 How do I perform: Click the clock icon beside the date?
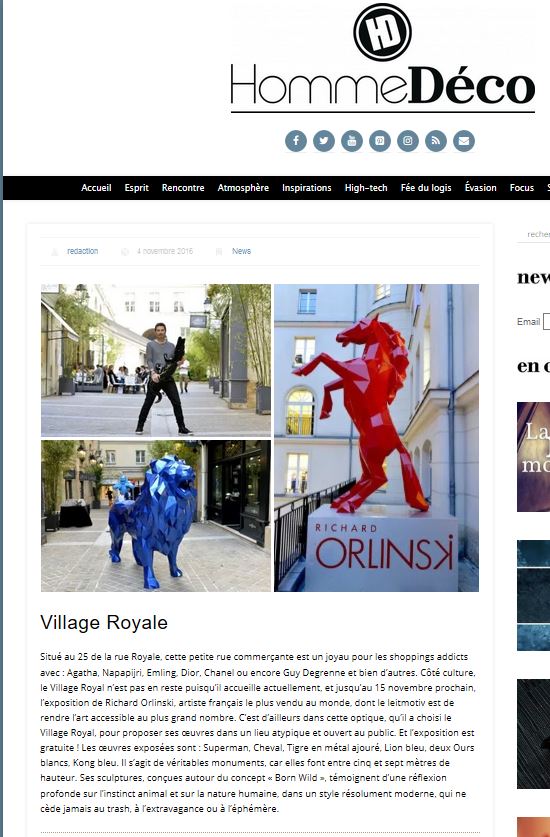pyautogui.click(x=124, y=251)
